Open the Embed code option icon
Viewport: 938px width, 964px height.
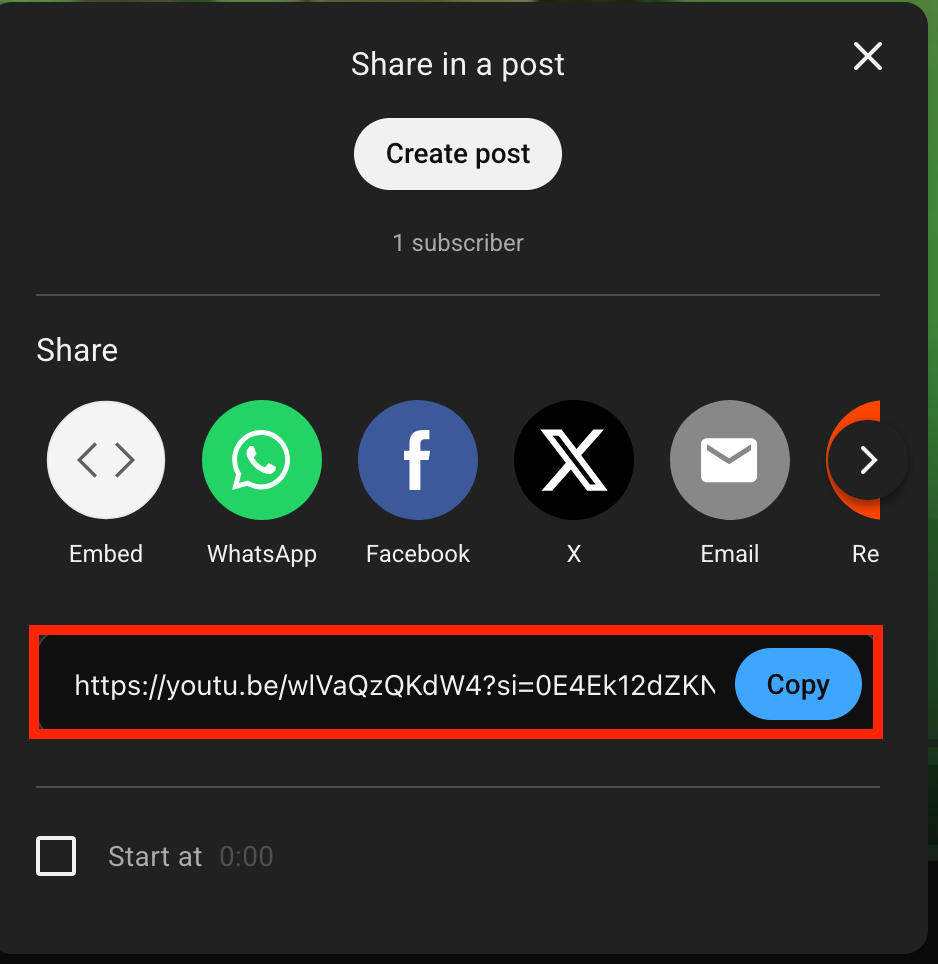point(106,460)
